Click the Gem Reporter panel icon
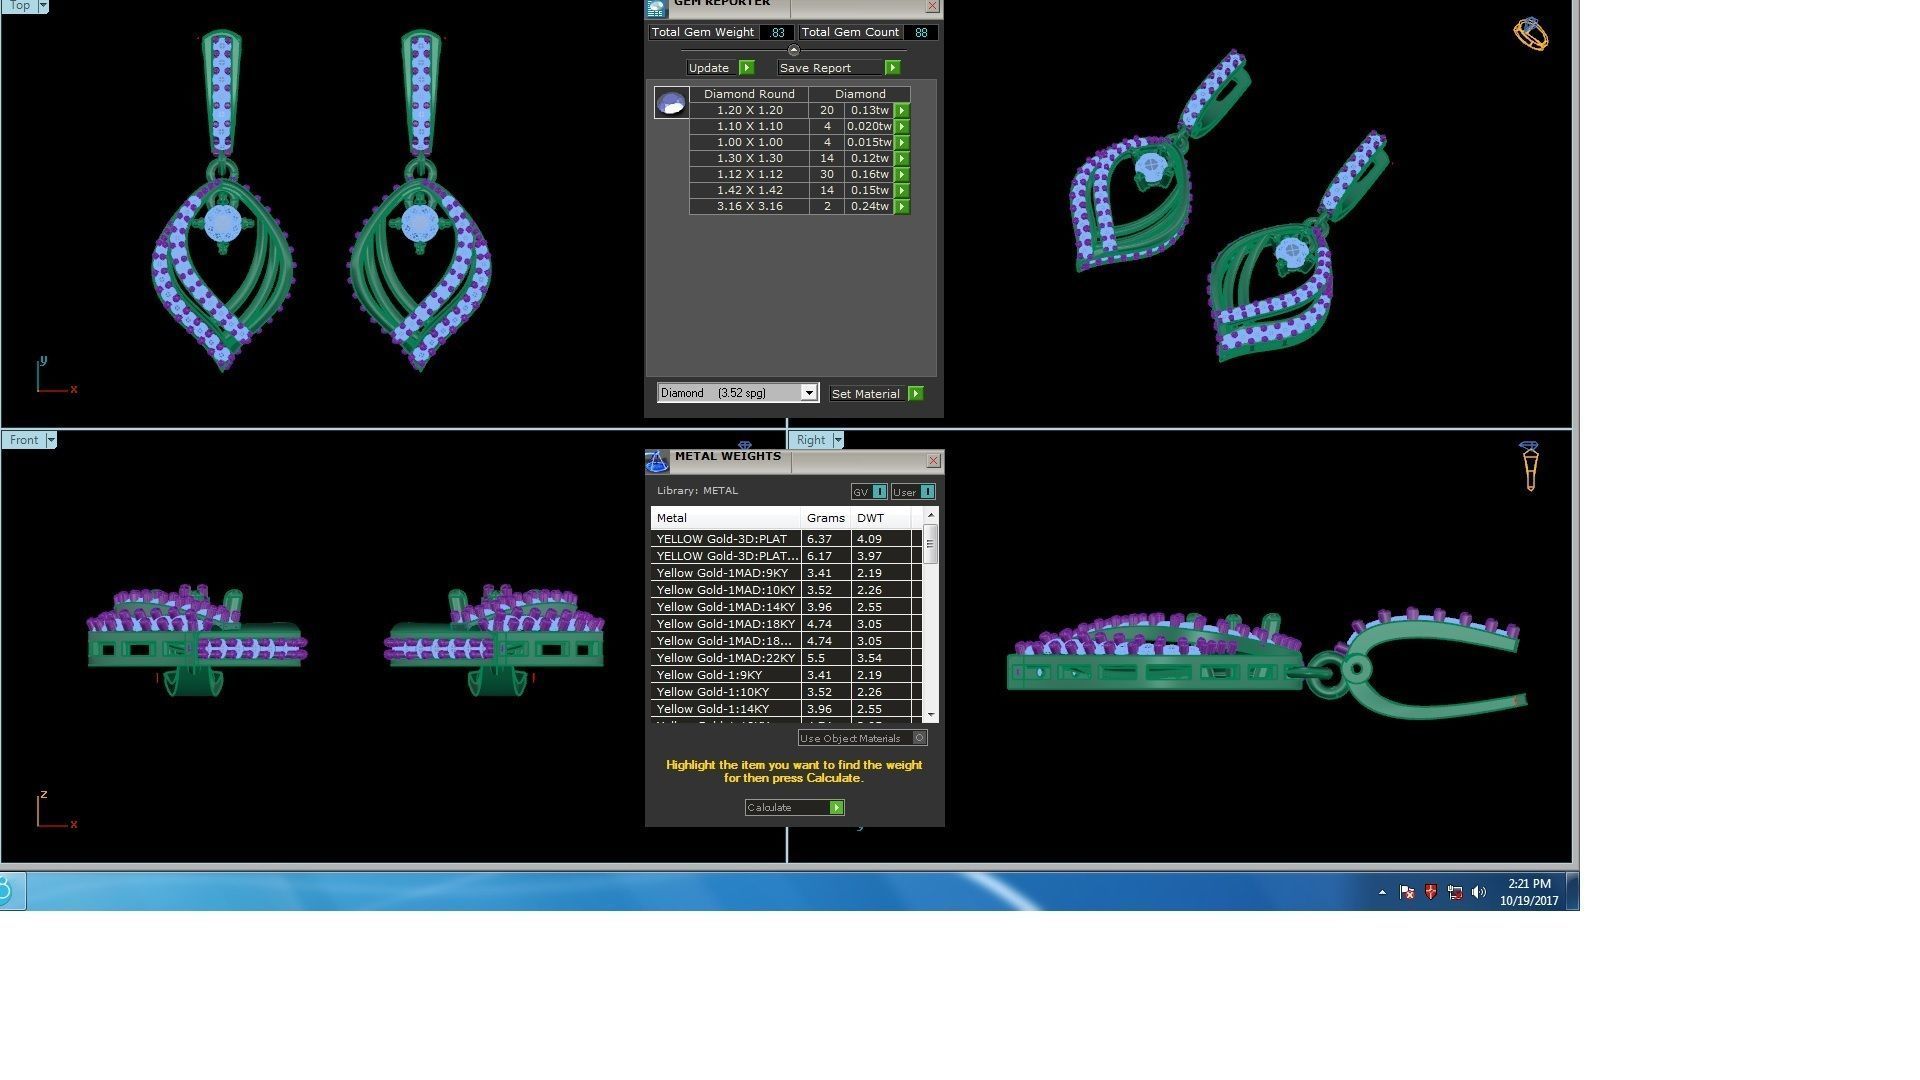1920x1080 pixels. tap(656, 8)
